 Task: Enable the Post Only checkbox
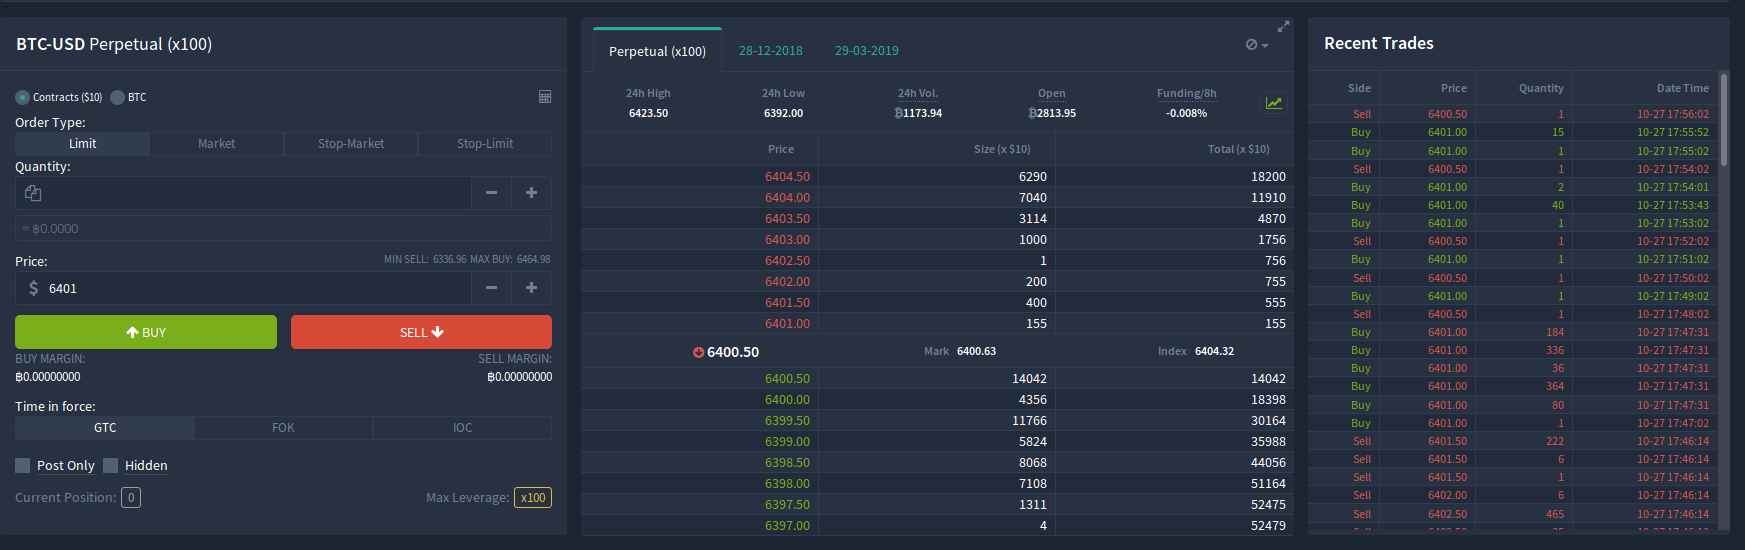(x=23, y=466)
